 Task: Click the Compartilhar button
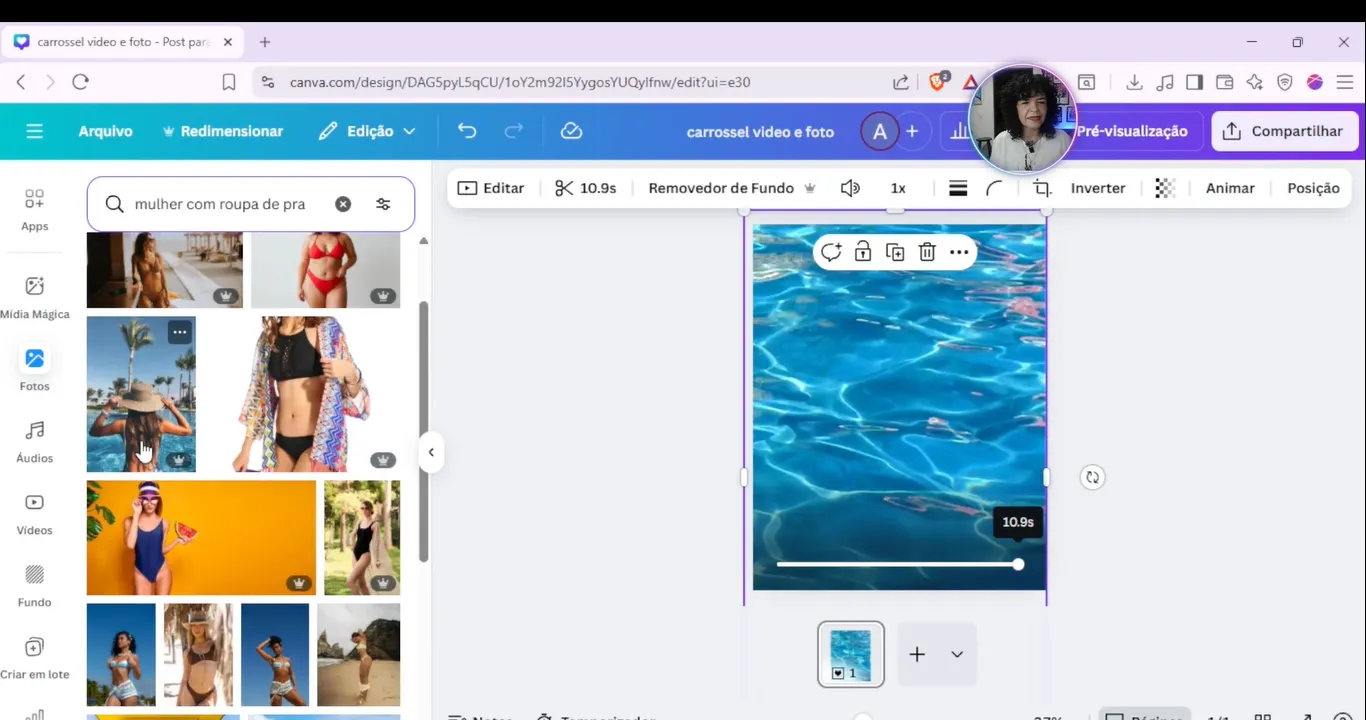pyautogui.click(x=1284, y=131)
